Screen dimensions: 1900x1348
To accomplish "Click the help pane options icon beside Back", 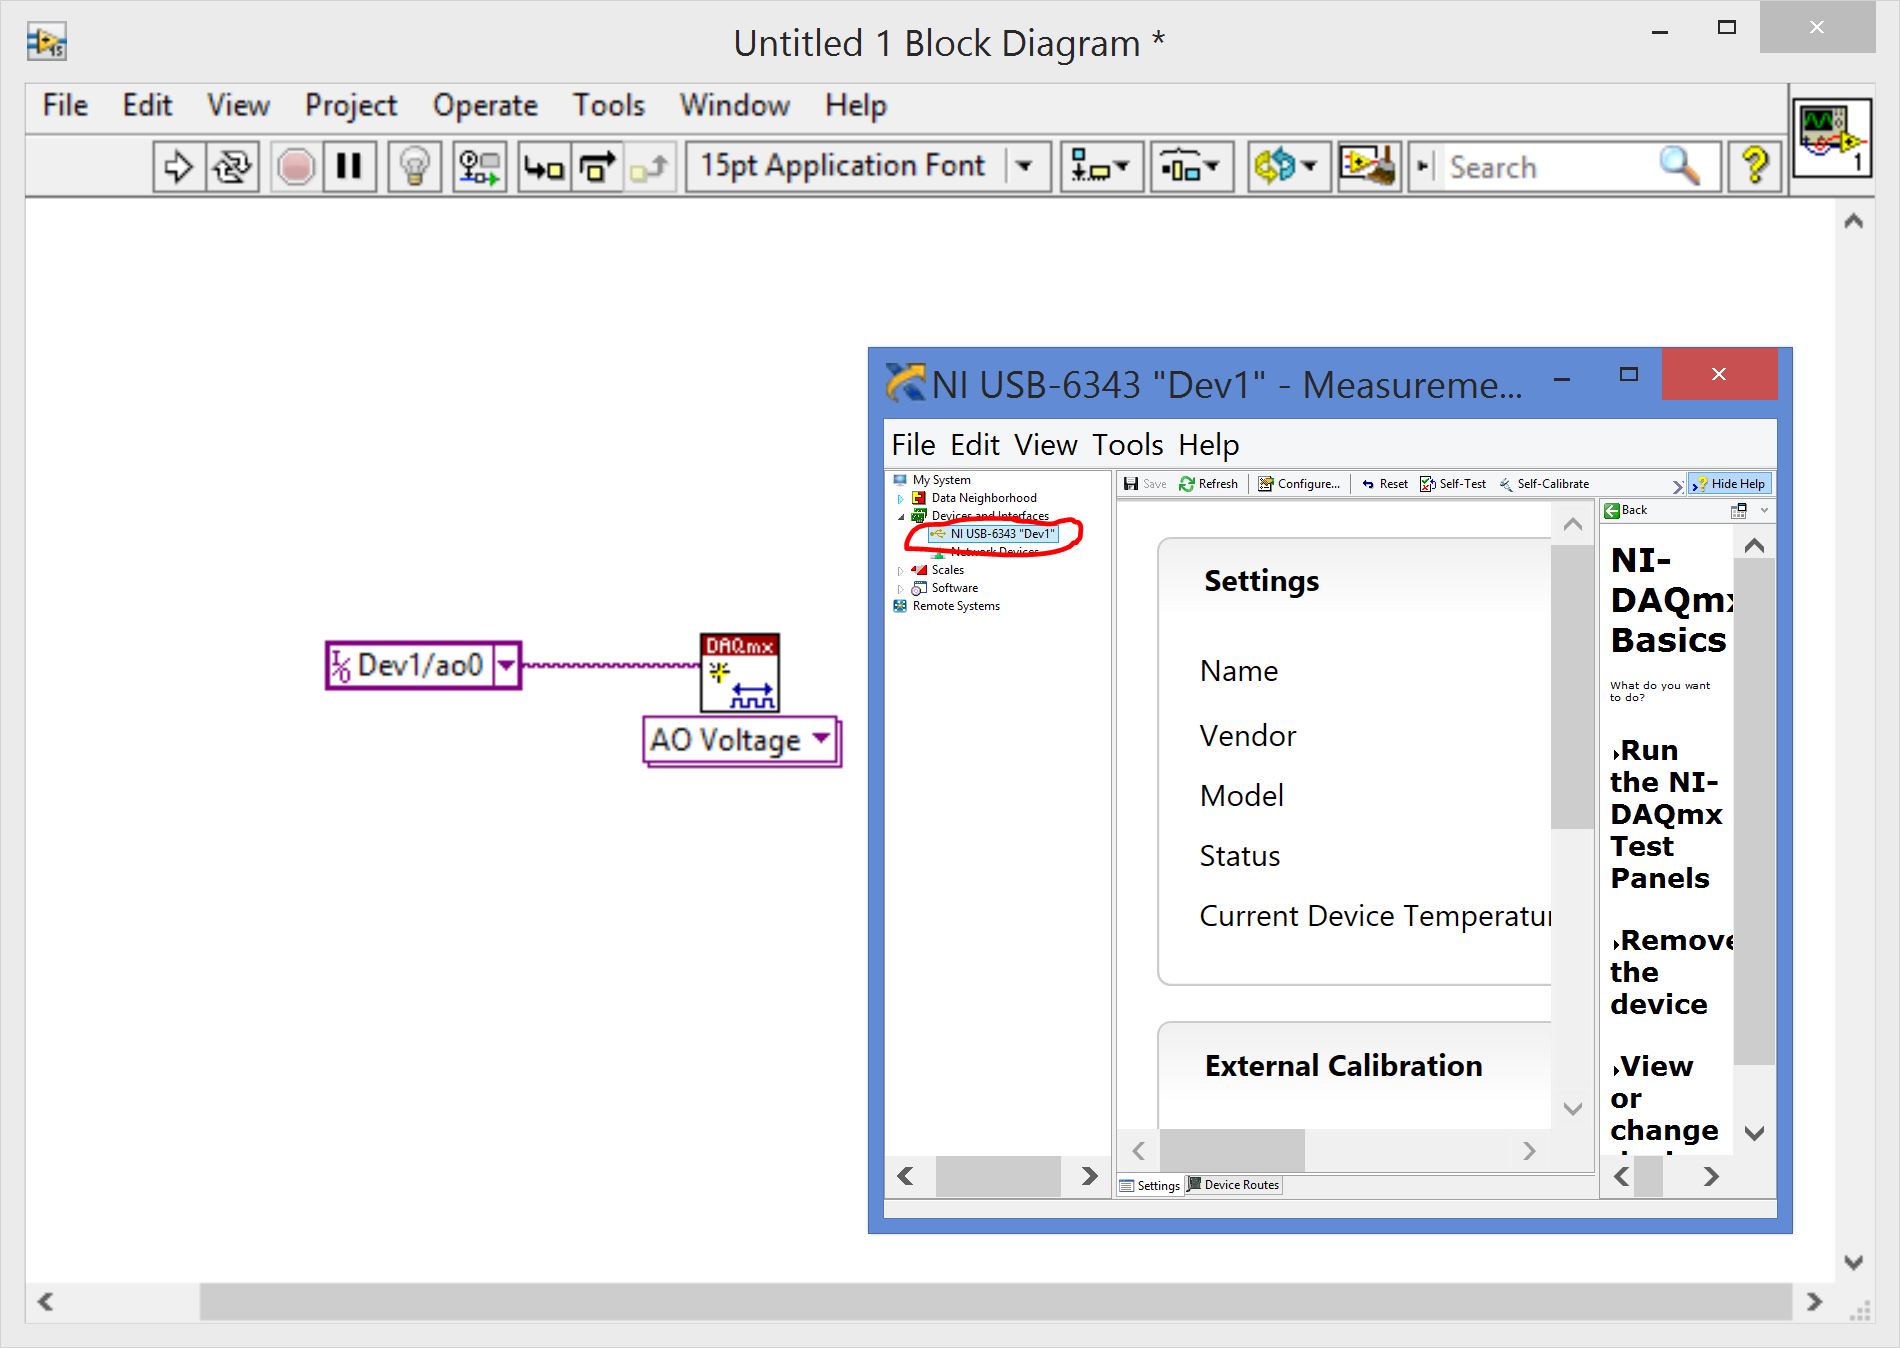I will click(x=1739, y=511).
